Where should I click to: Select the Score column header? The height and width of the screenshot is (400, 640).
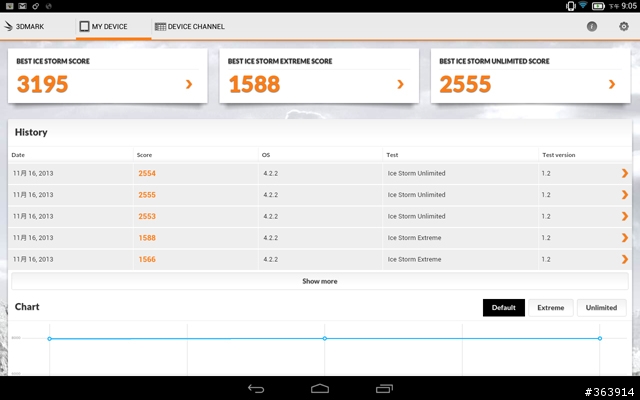pyautogui.click(x=144, y=155)
